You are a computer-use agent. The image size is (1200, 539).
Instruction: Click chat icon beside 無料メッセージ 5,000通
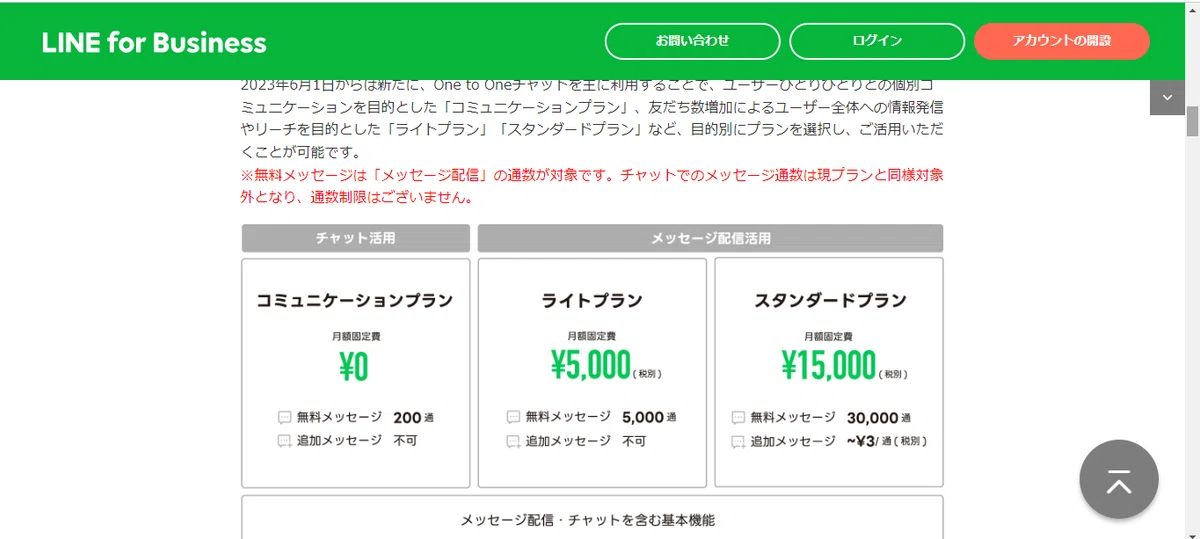tap(513, 418)
